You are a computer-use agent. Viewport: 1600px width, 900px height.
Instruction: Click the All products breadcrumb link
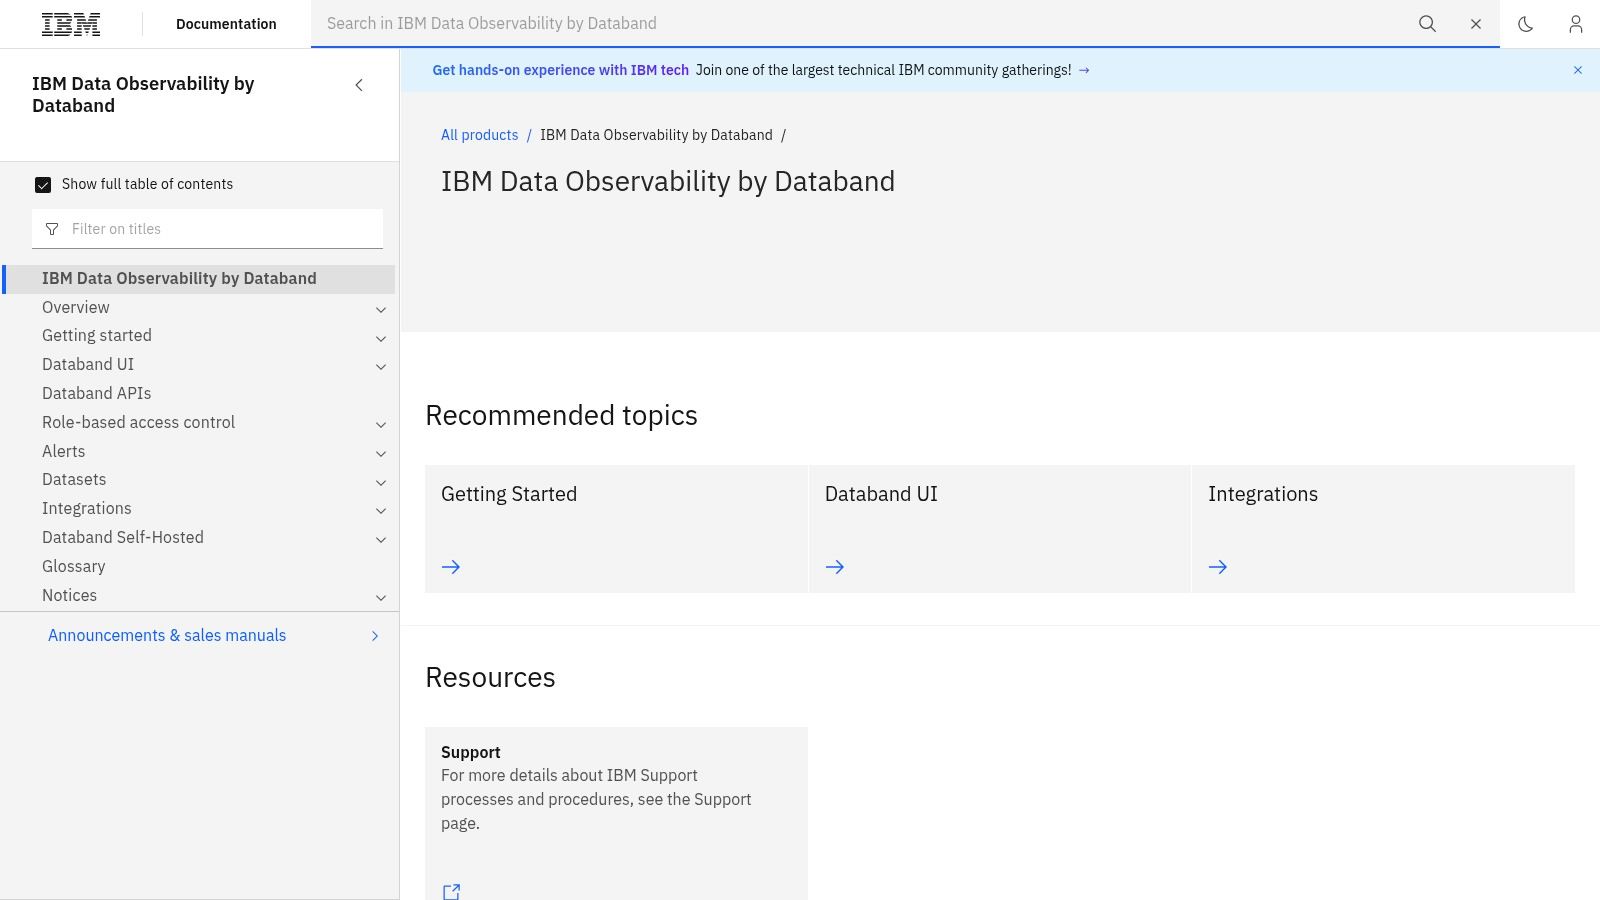(x=480, y=135)
